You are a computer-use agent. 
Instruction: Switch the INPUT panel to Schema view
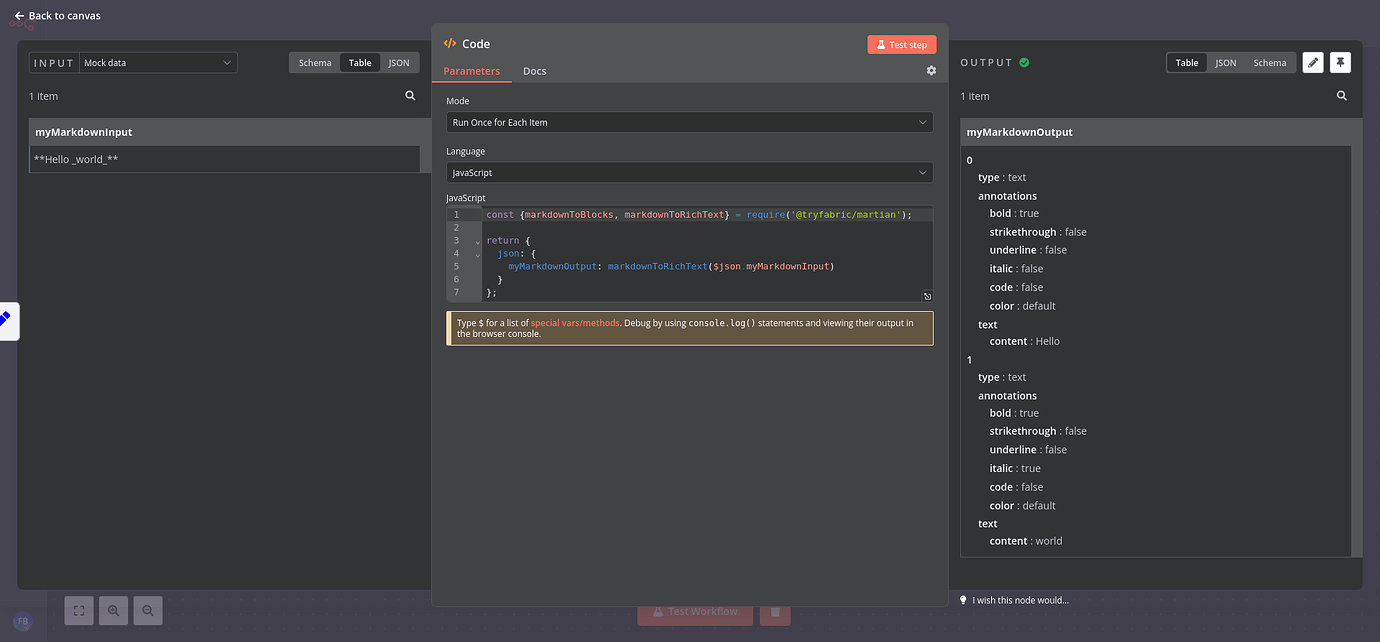coord(314,62)
